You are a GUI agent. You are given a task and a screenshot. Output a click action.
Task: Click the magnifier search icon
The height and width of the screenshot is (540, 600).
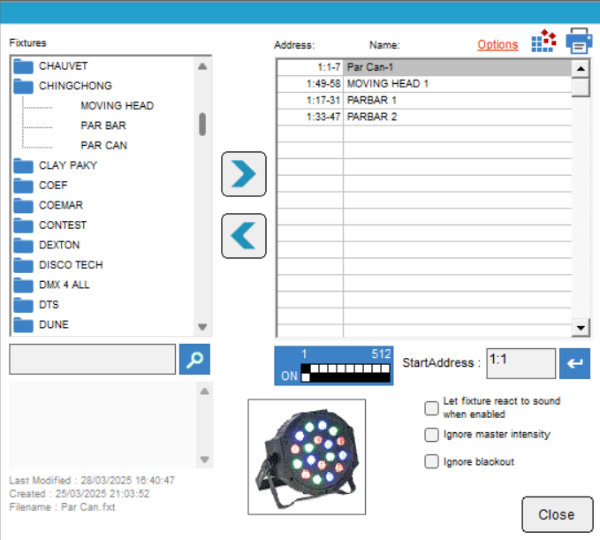pyautogui.click(x=194, y=360)
